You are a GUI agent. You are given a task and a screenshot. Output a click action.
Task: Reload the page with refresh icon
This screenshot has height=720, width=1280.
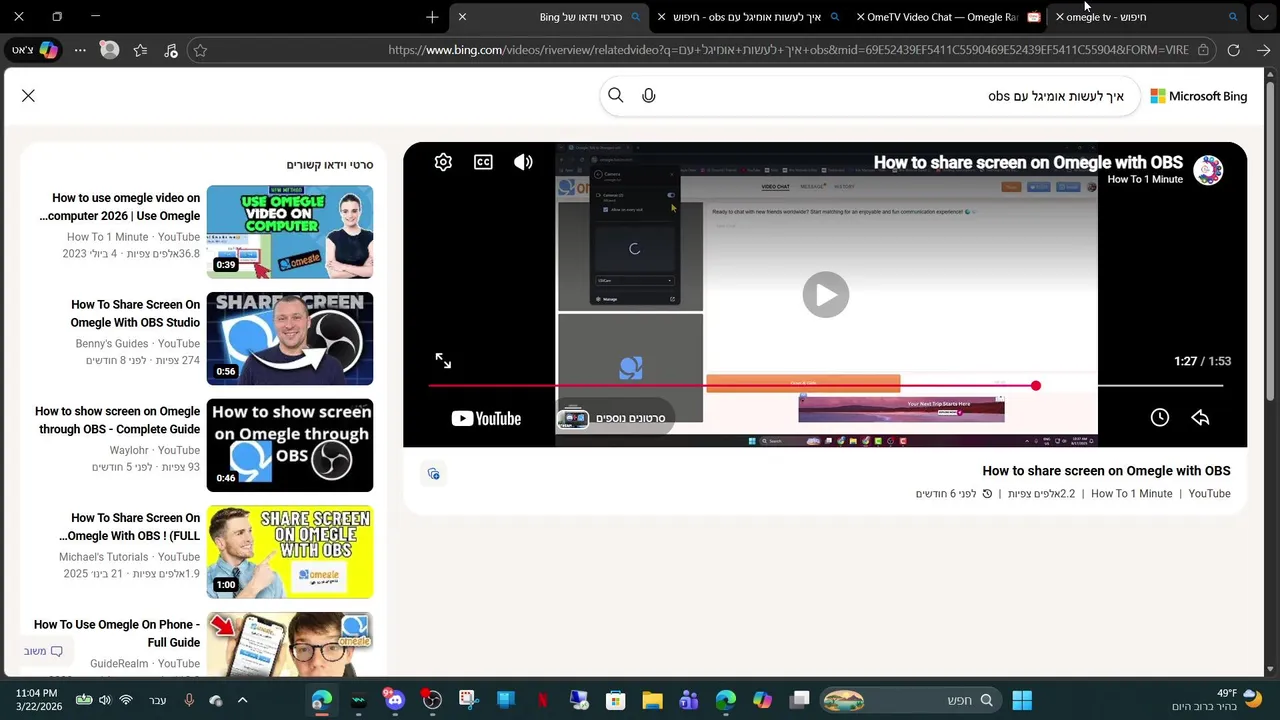coord(1233,50)
